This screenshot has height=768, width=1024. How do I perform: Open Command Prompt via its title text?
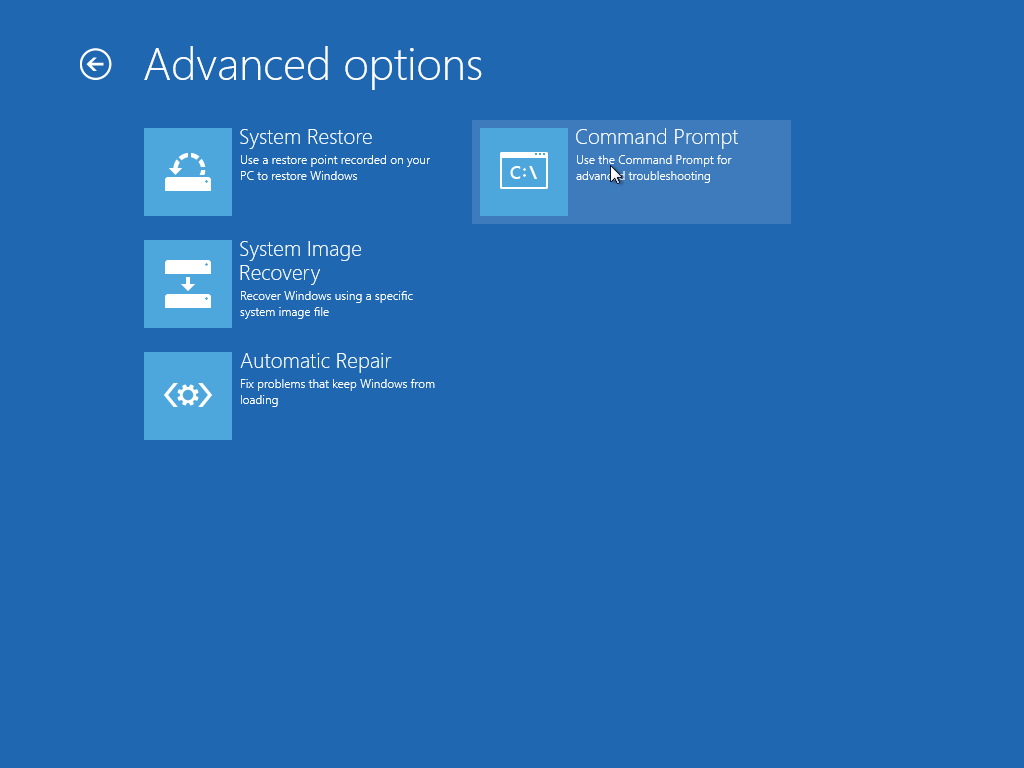(656, 138)
